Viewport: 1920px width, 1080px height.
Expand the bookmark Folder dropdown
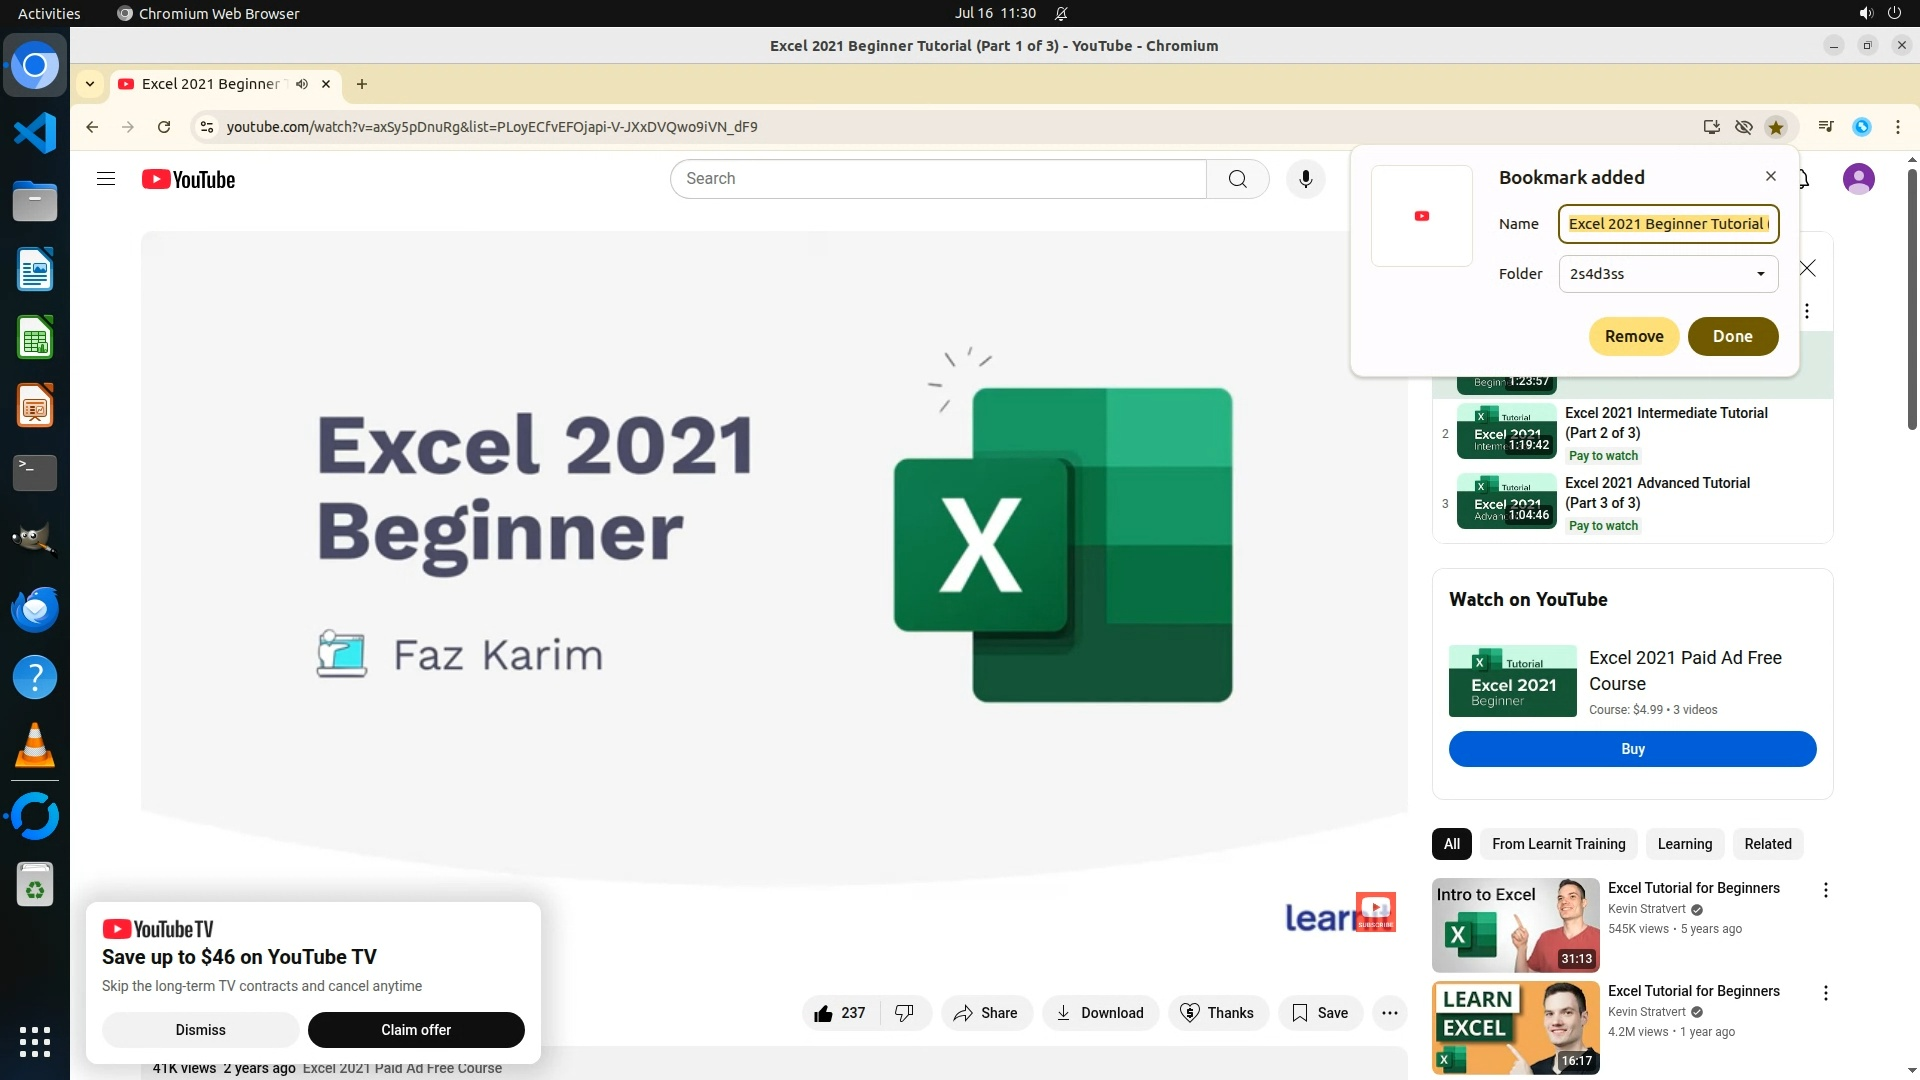[x=1668, y=274]
